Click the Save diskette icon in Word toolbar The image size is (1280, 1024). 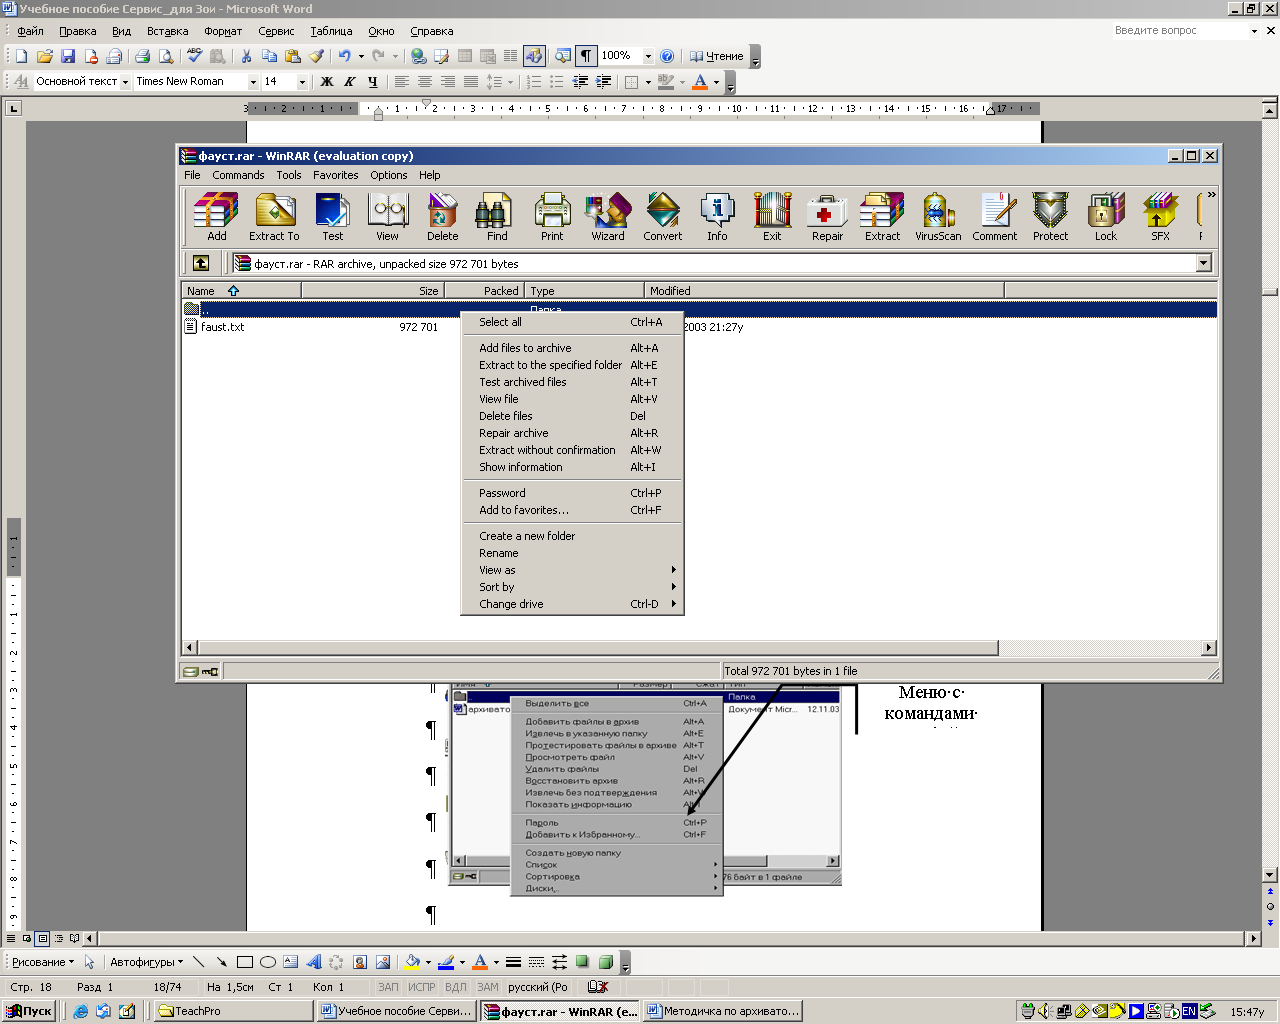click(x=68, y=56)
